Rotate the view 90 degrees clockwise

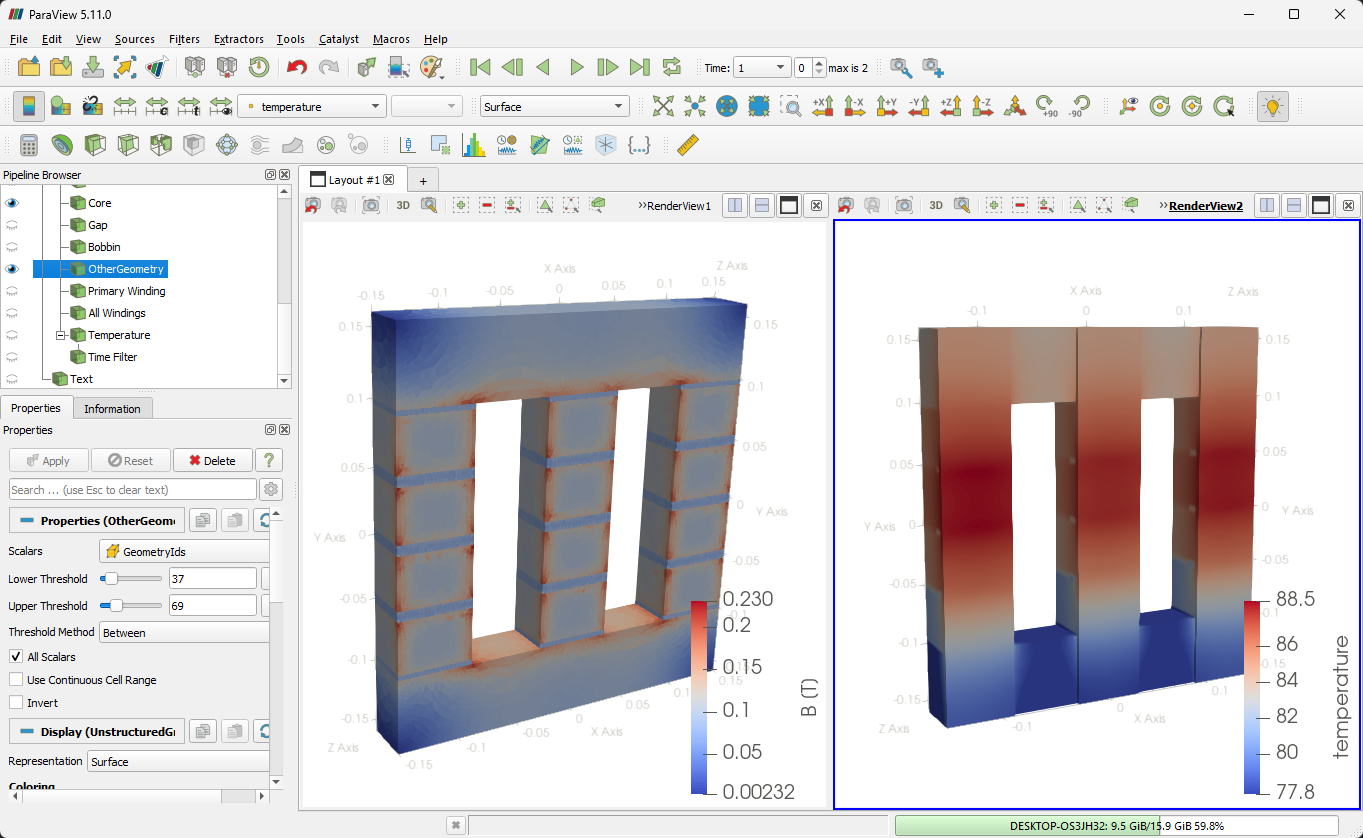click(x=1047, y=106)
